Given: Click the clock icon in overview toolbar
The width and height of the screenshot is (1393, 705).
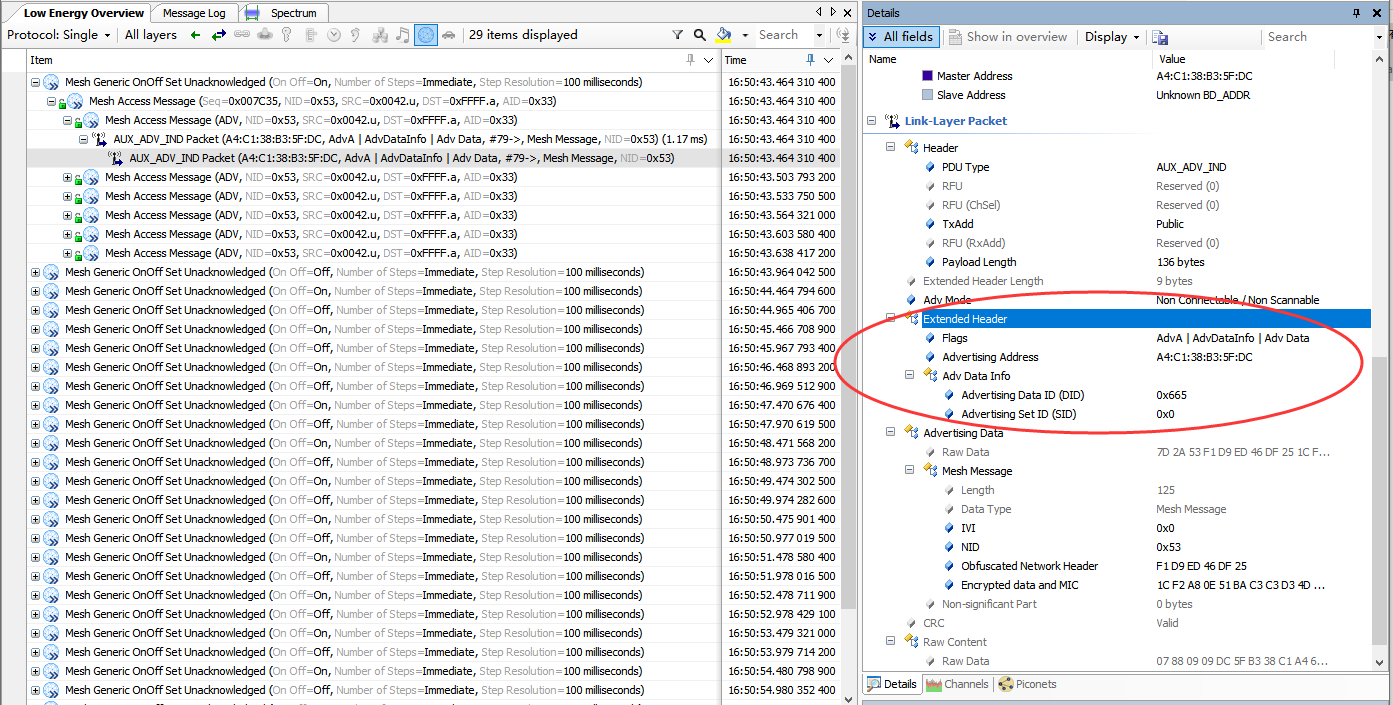Looking at the screenshot, I should pos(333,35).
